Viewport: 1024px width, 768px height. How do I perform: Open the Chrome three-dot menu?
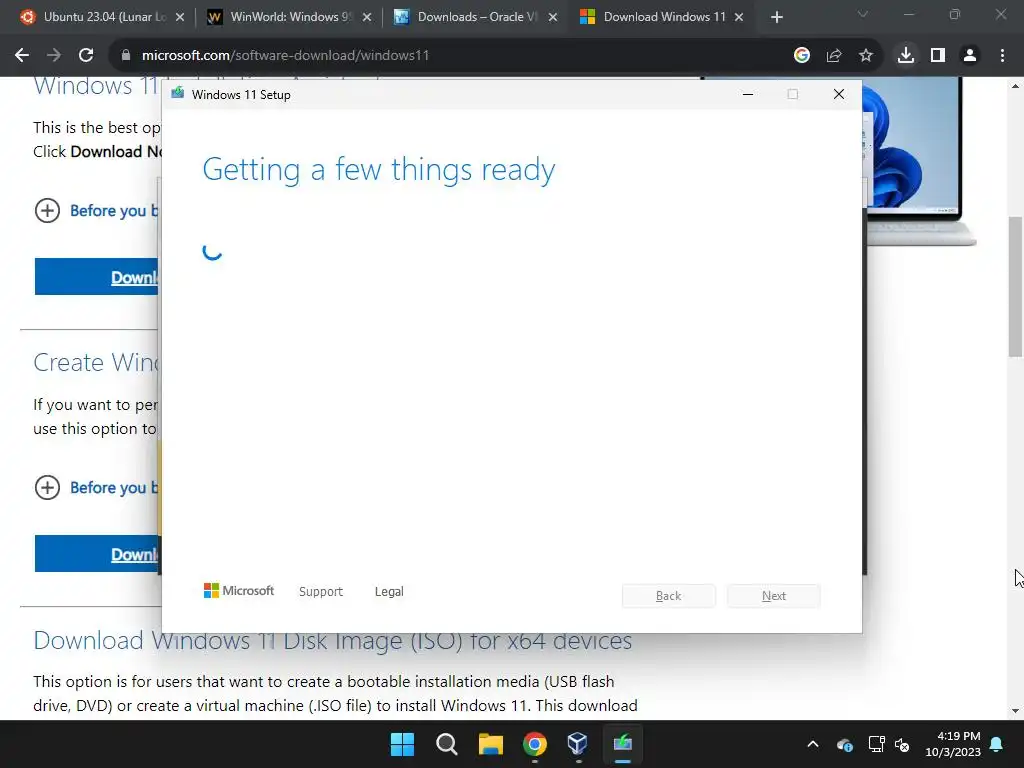[x=1002, y=56]
